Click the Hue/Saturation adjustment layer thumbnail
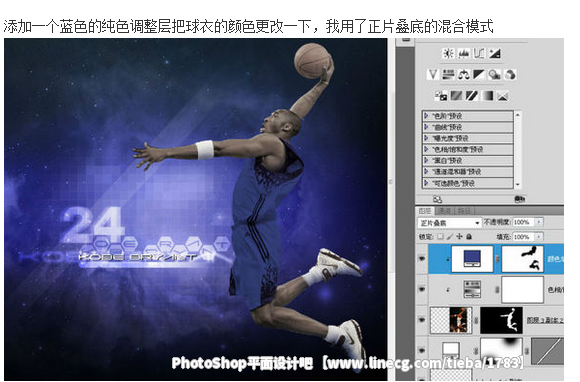This screenshot has width=580, height=382. tap(472, 289)
